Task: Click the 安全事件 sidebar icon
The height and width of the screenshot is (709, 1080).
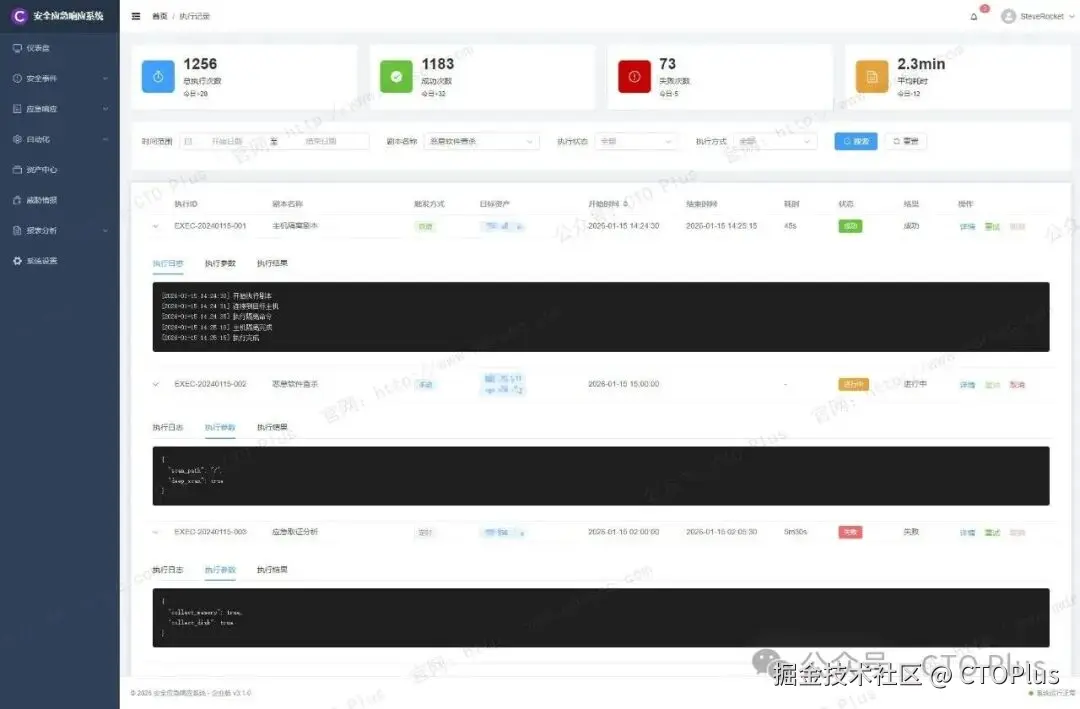Action: [x=17, y=79]
